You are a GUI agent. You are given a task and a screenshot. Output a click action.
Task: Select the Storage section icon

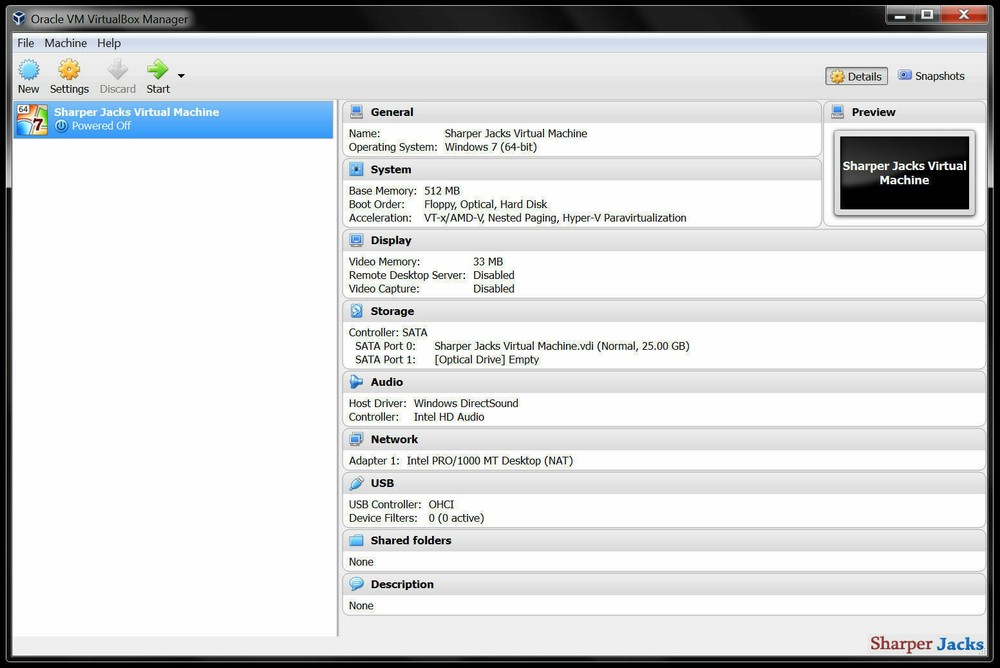357,311
